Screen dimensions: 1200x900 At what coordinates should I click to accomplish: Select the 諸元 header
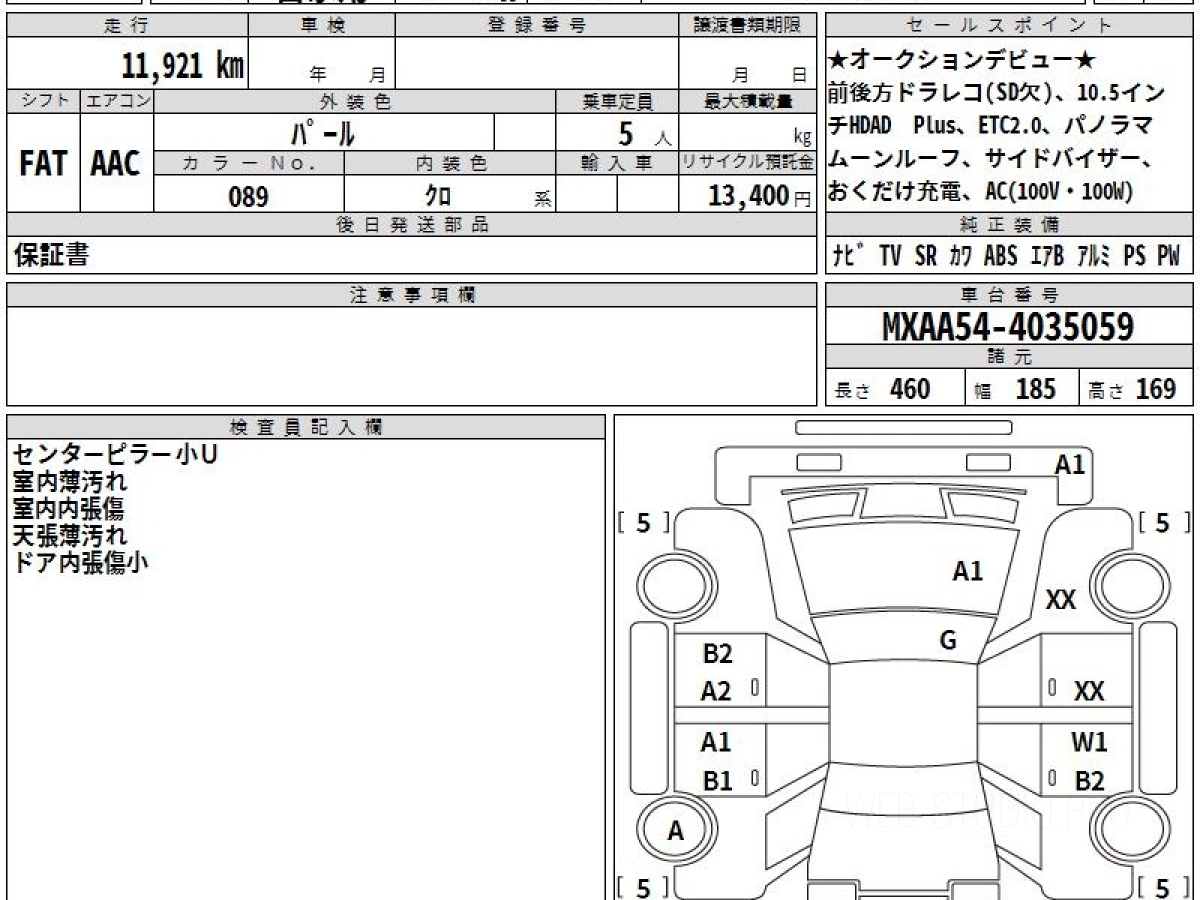[x=1009, y=357]
